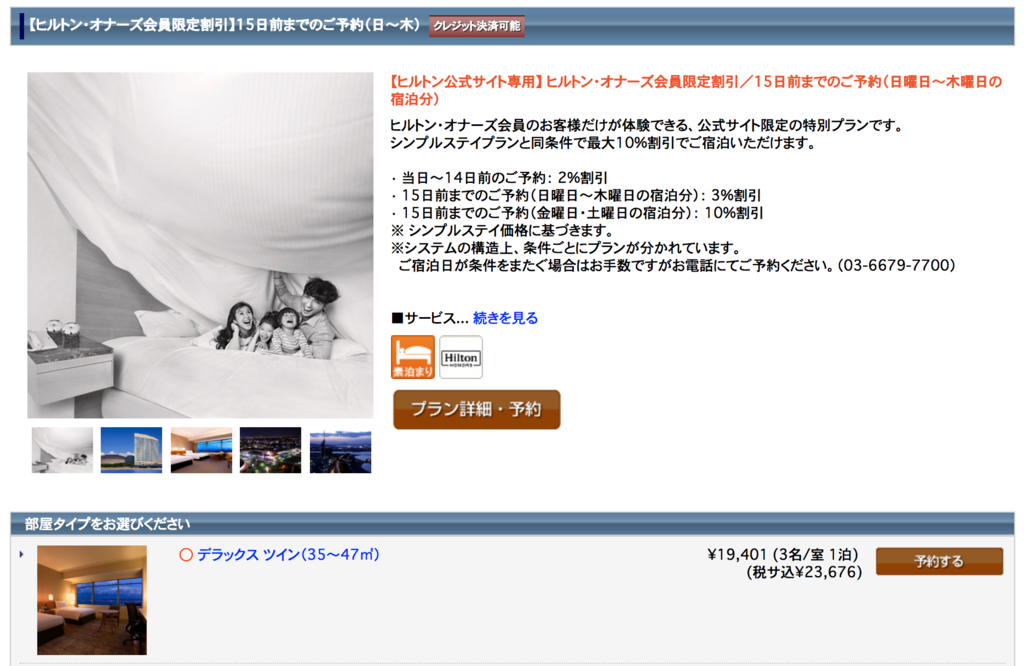The image size is (1024, 666).
Task: Click the orange plan title heading
Action: coord(696,90)
